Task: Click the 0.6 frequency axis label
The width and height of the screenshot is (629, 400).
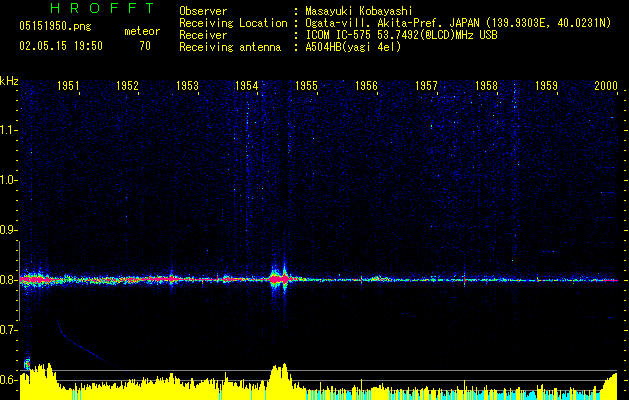Action: click(x=7, y=380)
